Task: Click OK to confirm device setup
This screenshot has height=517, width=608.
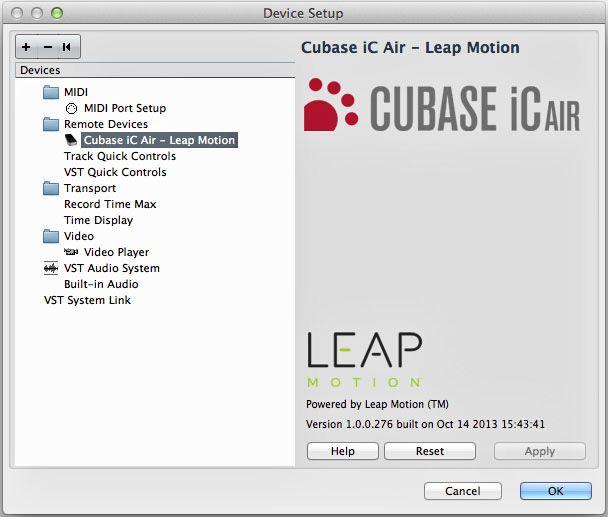Action: tap(555, 491)
